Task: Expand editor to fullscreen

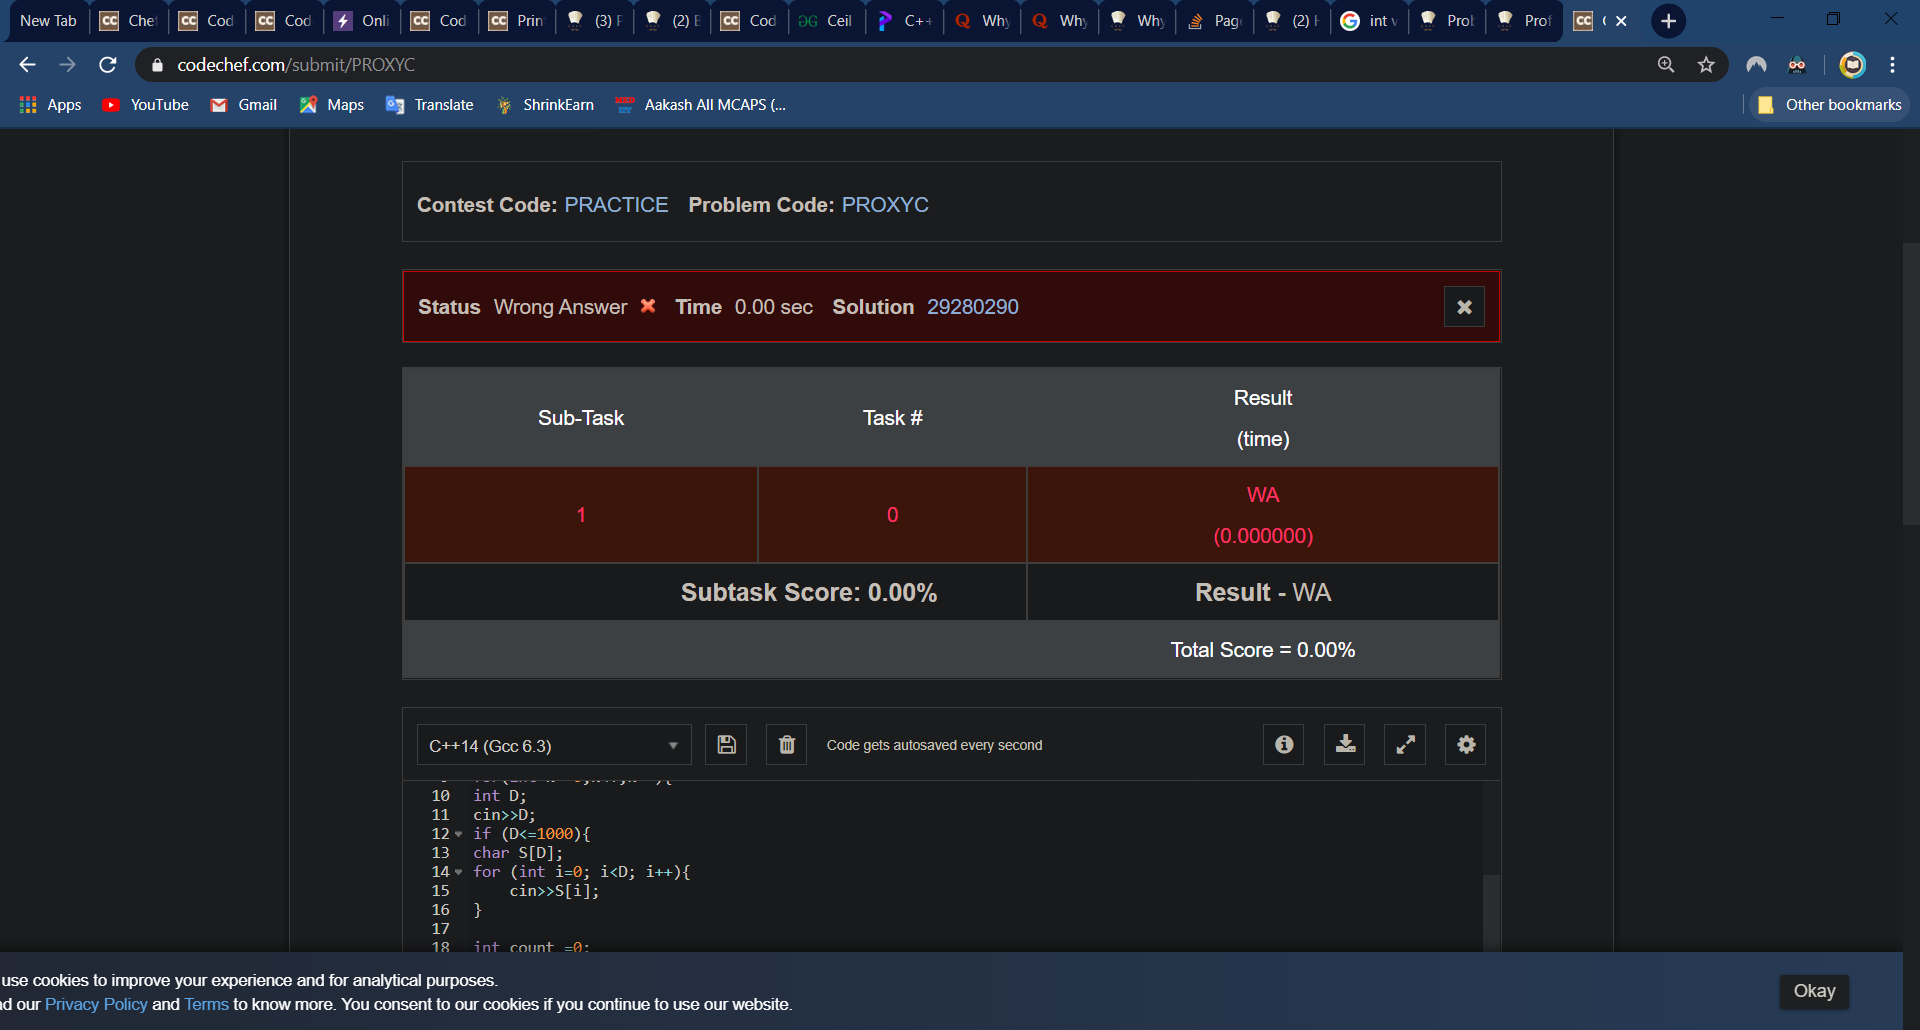Action: pos(1404,744)
